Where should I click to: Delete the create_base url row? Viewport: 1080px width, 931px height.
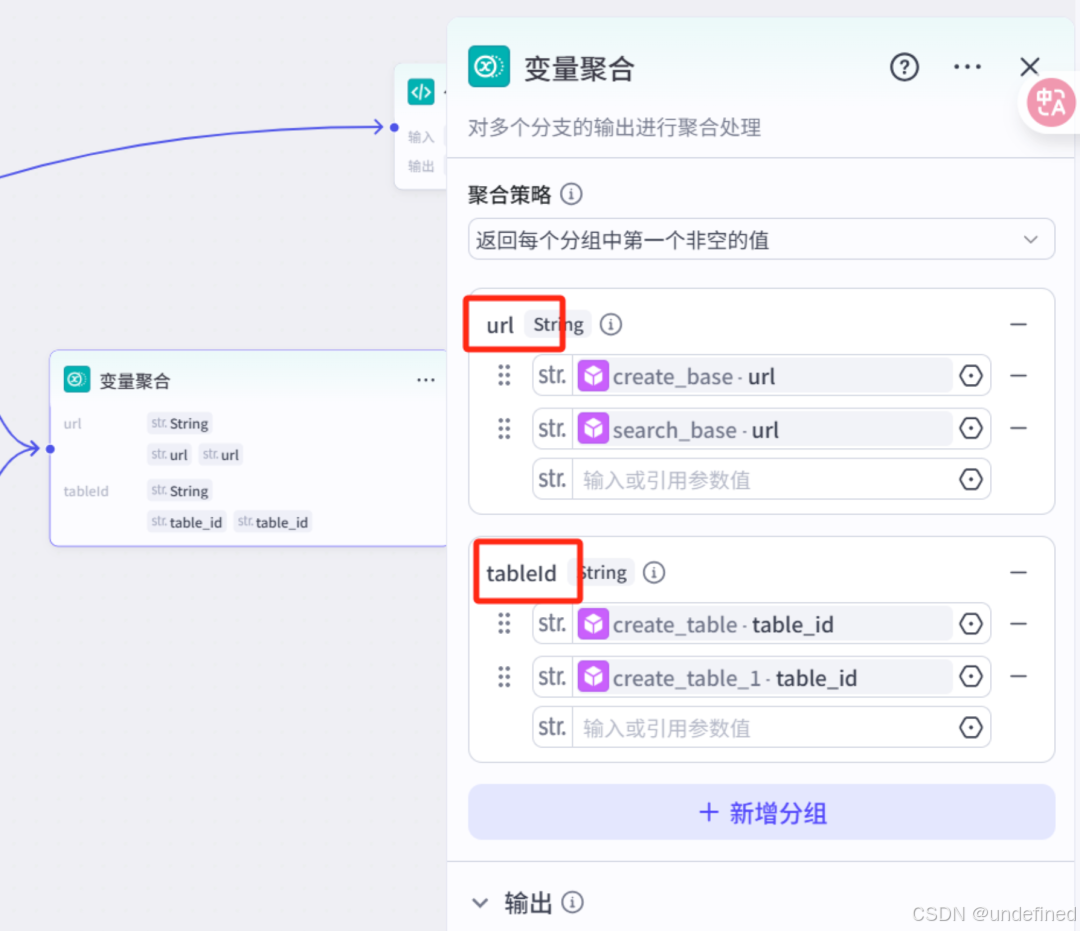[x=1018, y=376]
